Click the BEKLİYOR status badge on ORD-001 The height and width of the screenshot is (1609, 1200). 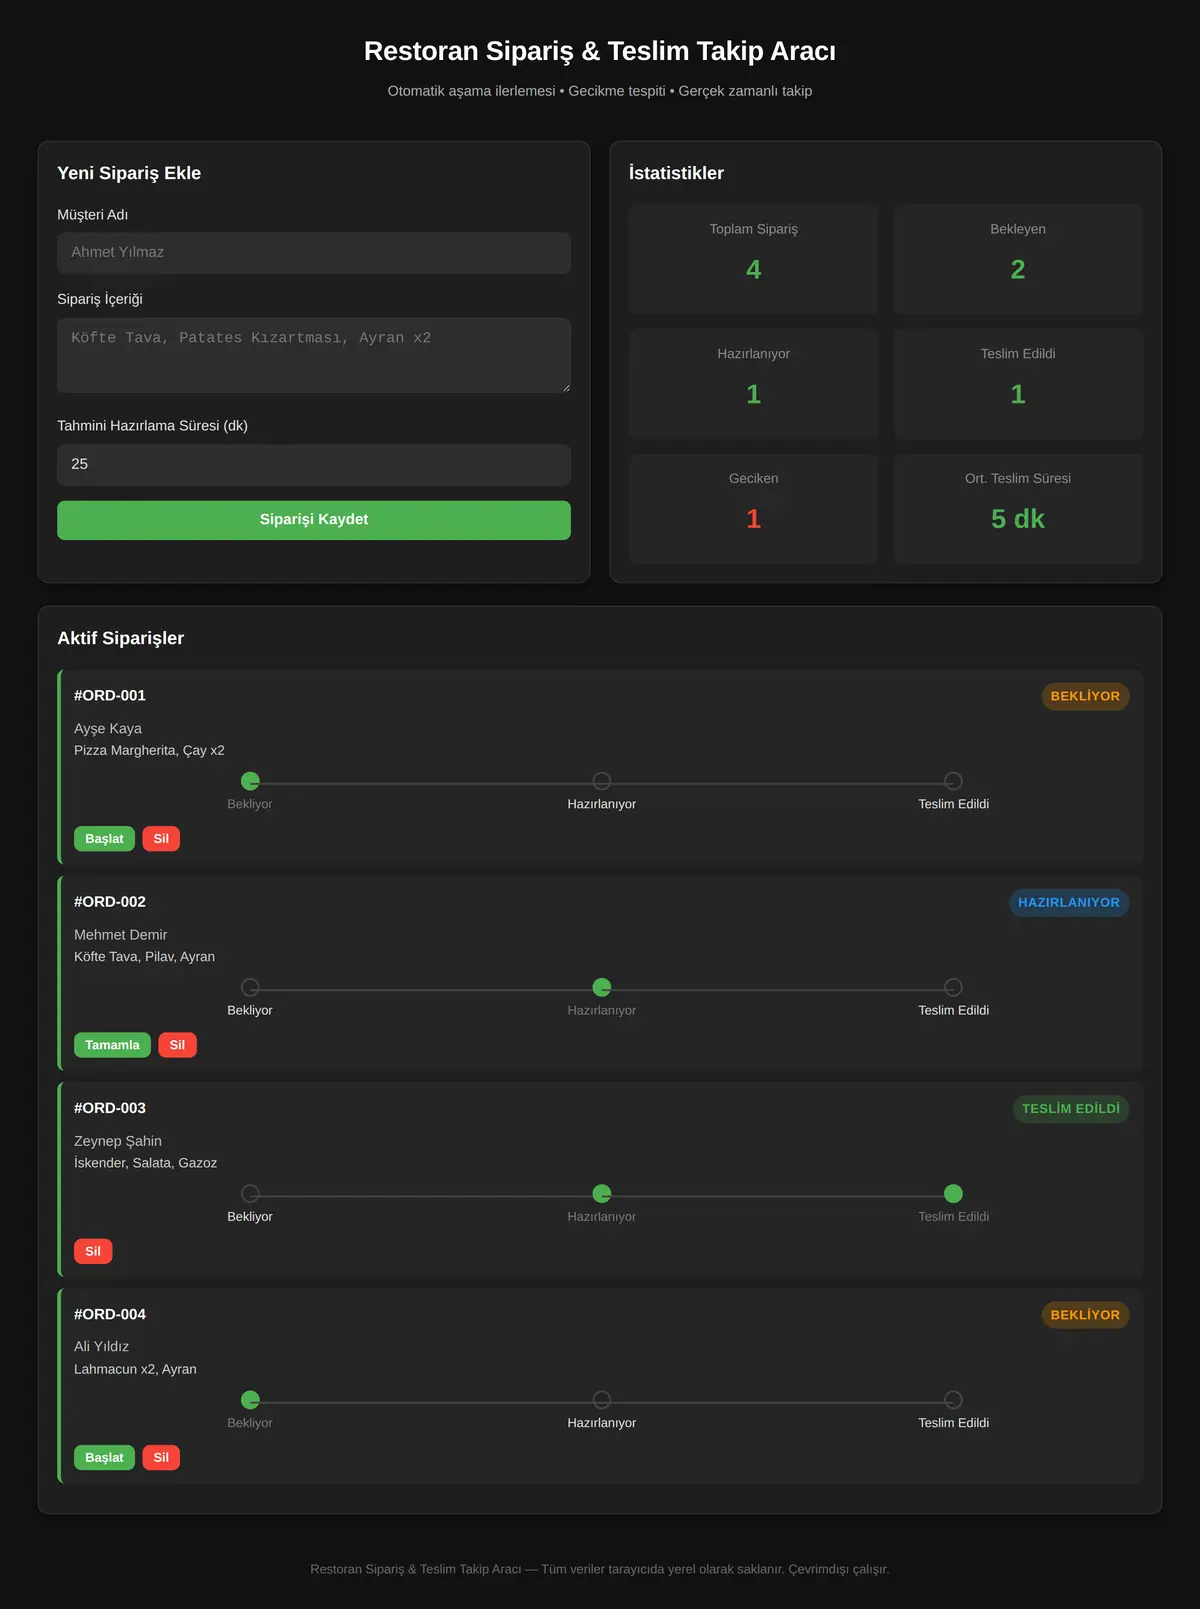pyautogui.click(x=1085, y=696)
